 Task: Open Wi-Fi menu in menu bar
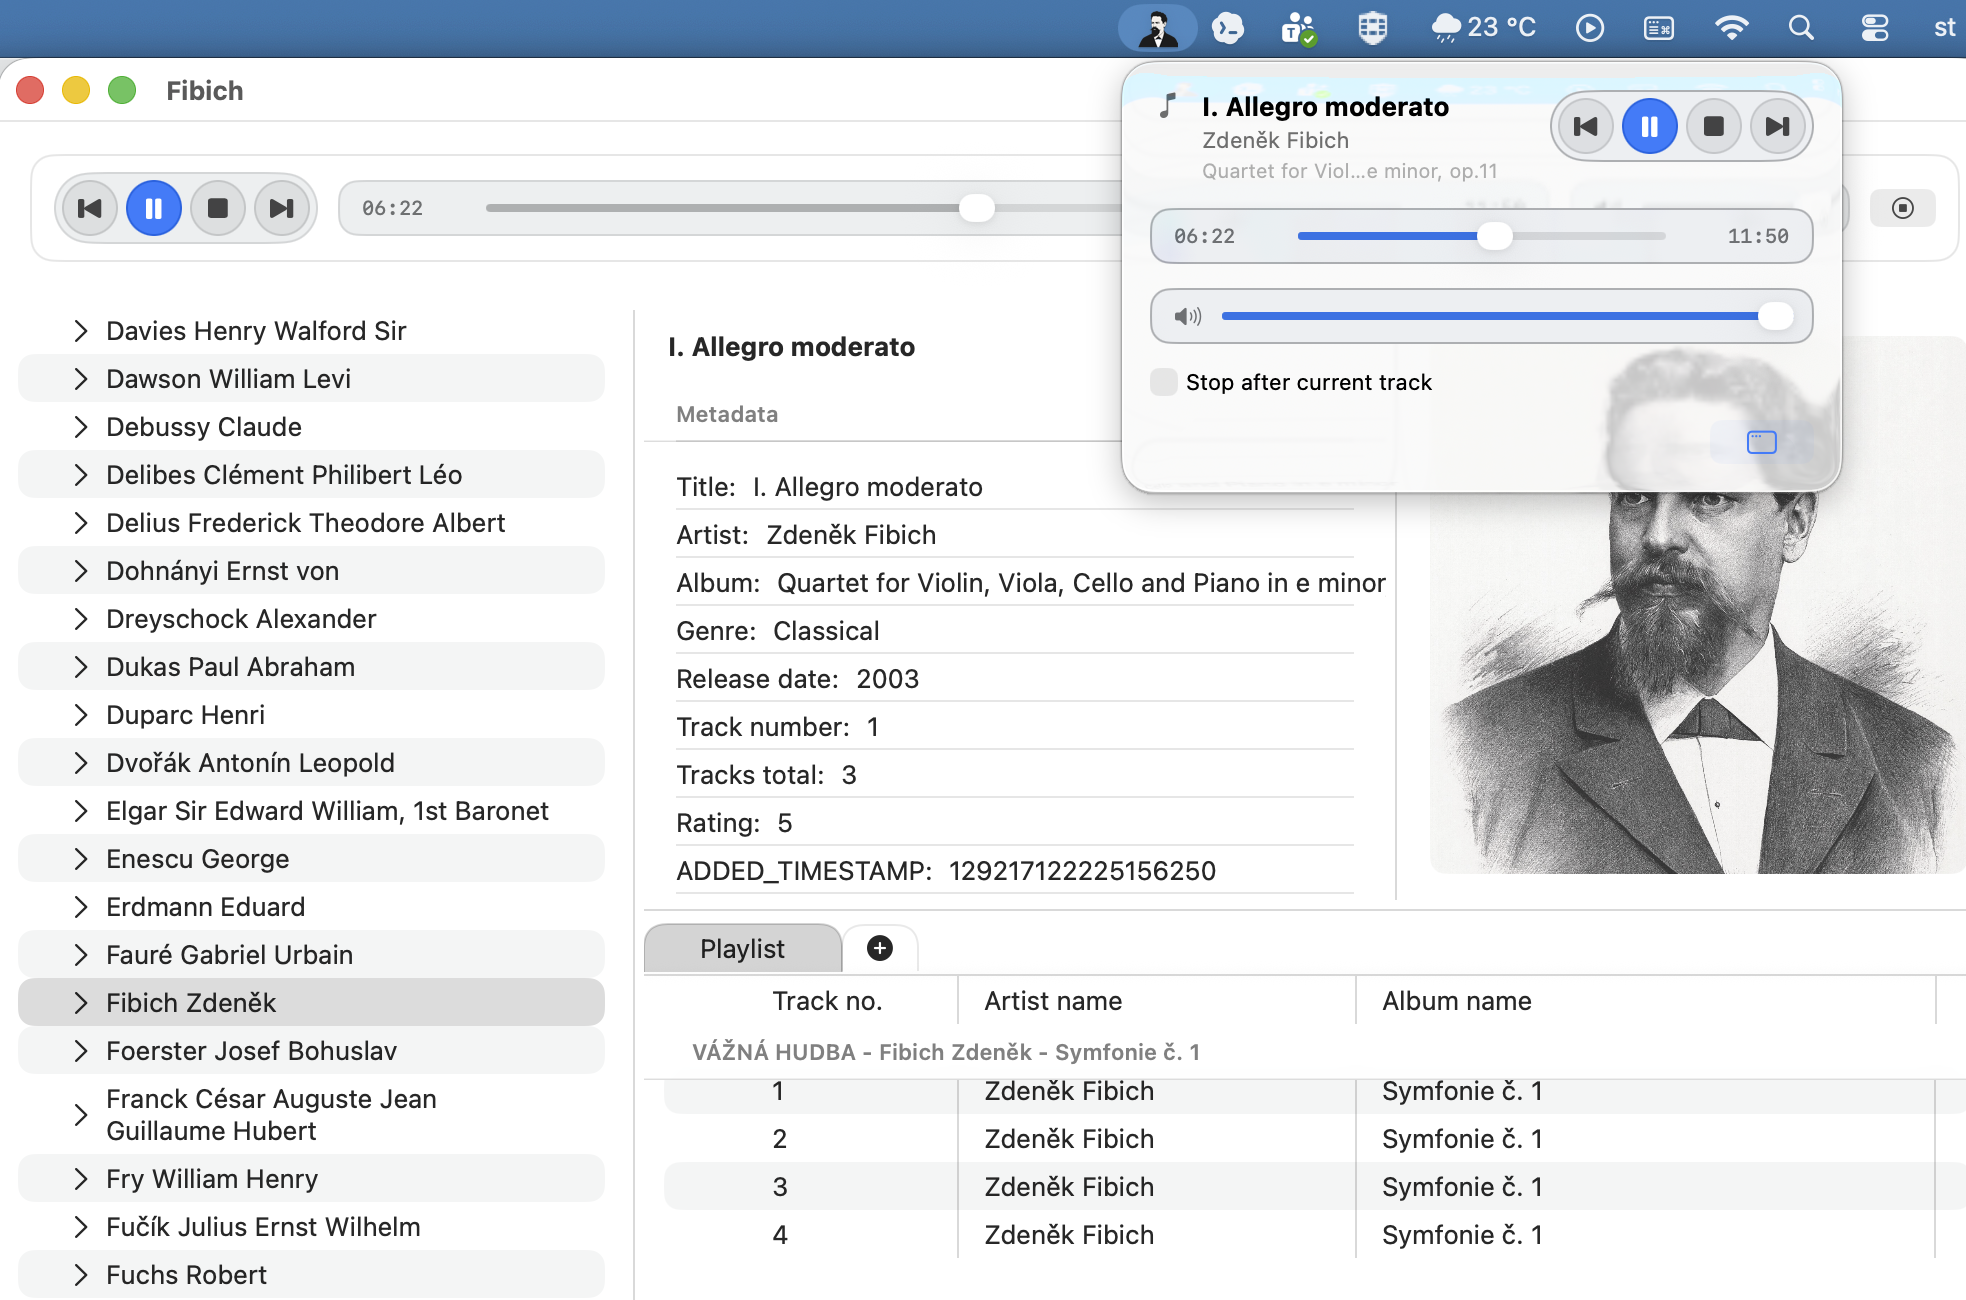click(x=1731, y=28)
